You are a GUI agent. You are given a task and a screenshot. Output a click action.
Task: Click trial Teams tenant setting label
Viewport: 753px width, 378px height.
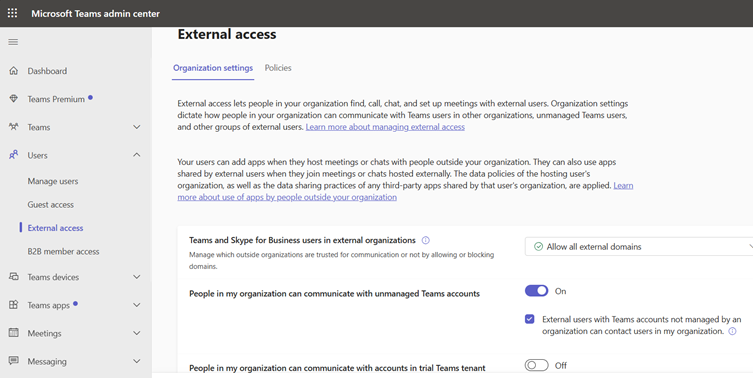pyautogui.click(x=337, y=368)
